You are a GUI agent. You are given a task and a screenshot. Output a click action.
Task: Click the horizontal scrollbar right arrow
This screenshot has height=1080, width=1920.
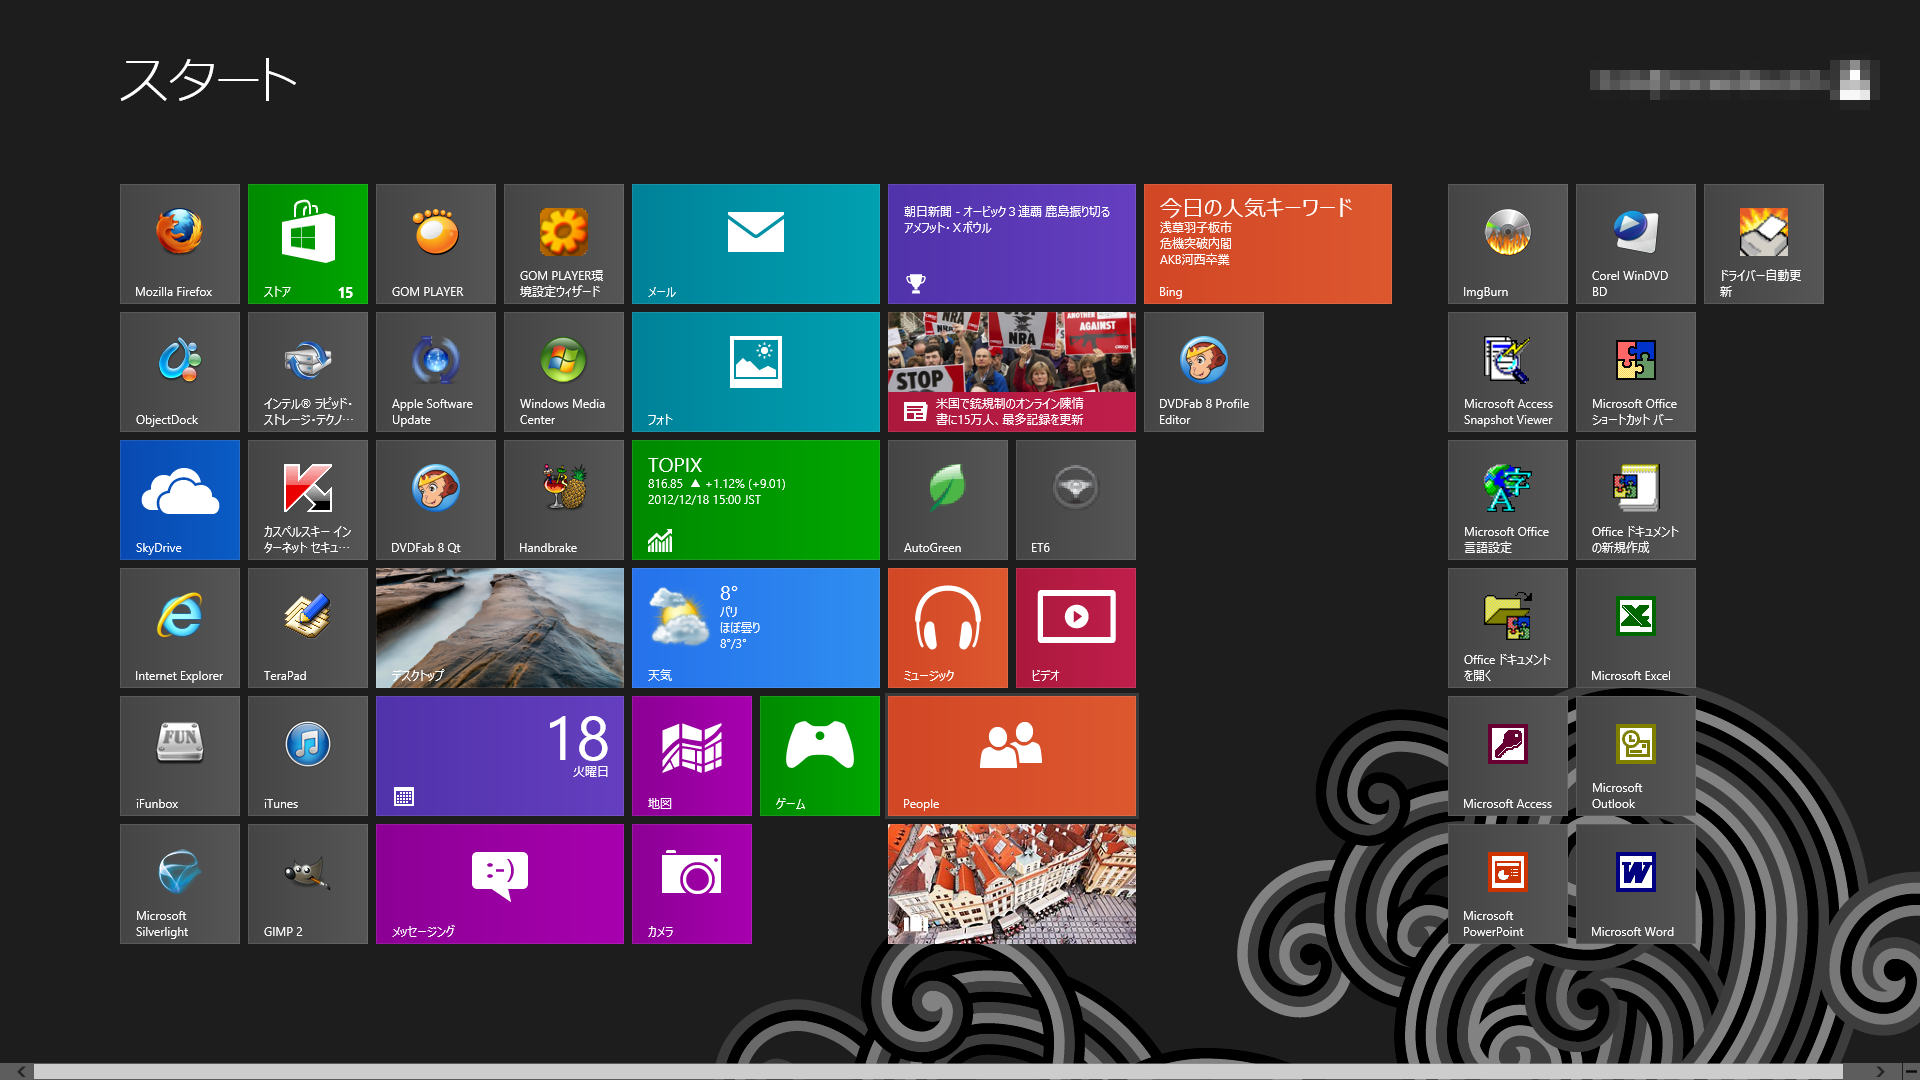pos(1880,1071)
